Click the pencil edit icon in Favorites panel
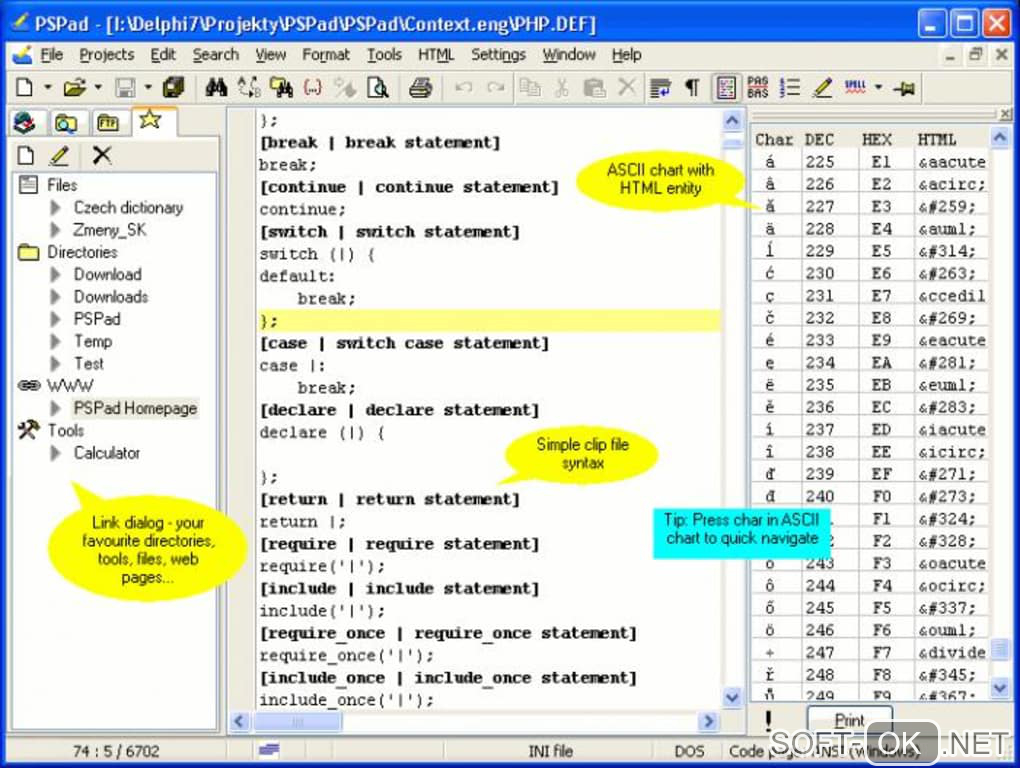The image size is (1020, 768). click(60, 155)
